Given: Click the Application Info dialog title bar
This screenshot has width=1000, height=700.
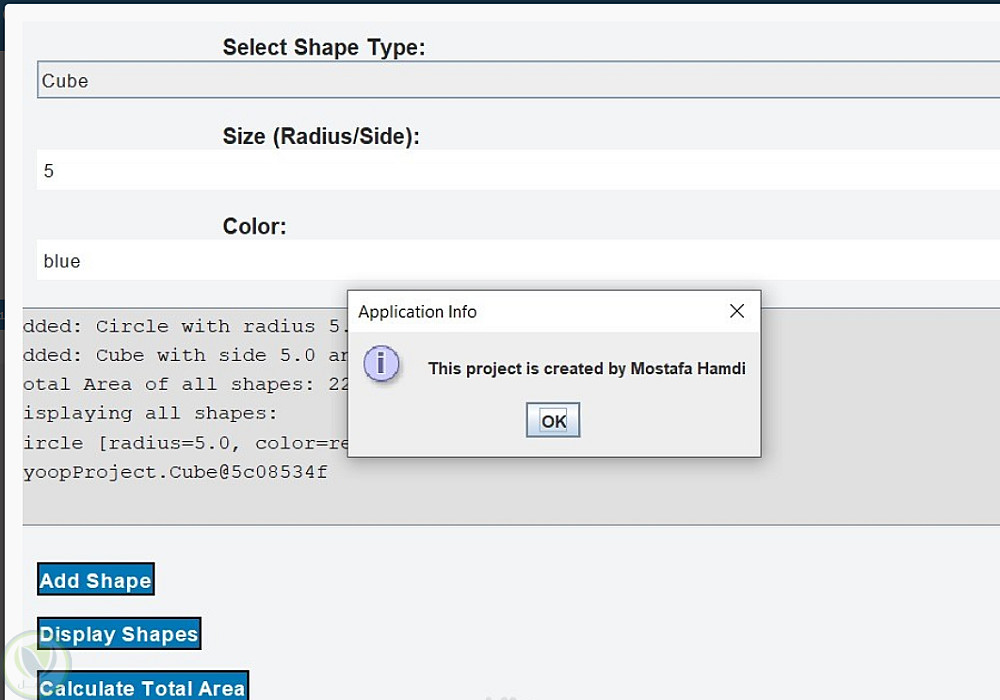Looking at the screenshot, I should pos(530,311).
